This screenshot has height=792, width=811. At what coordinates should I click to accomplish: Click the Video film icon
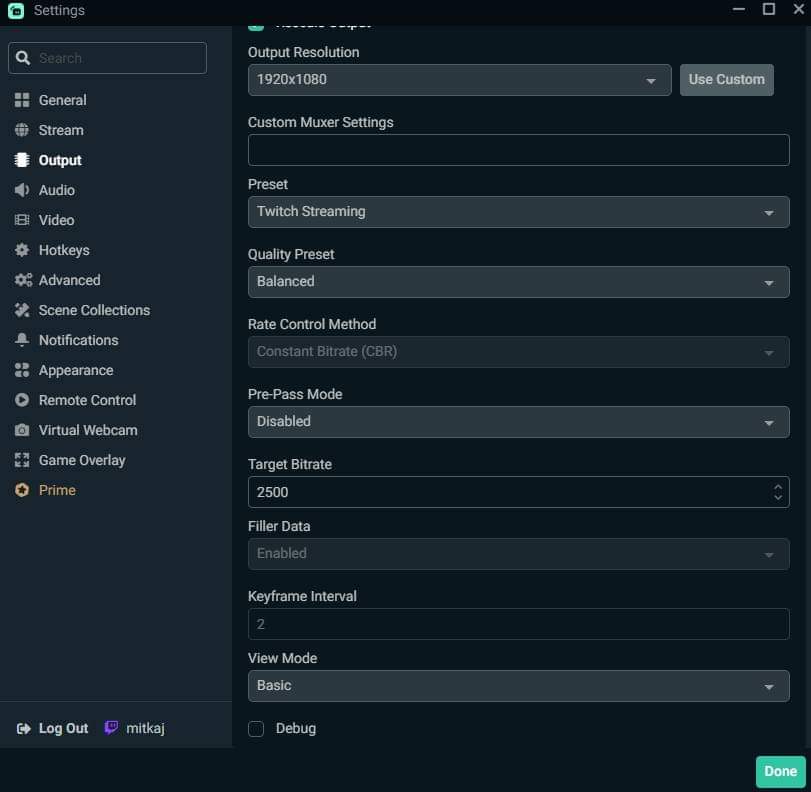[x=22, y=220]
